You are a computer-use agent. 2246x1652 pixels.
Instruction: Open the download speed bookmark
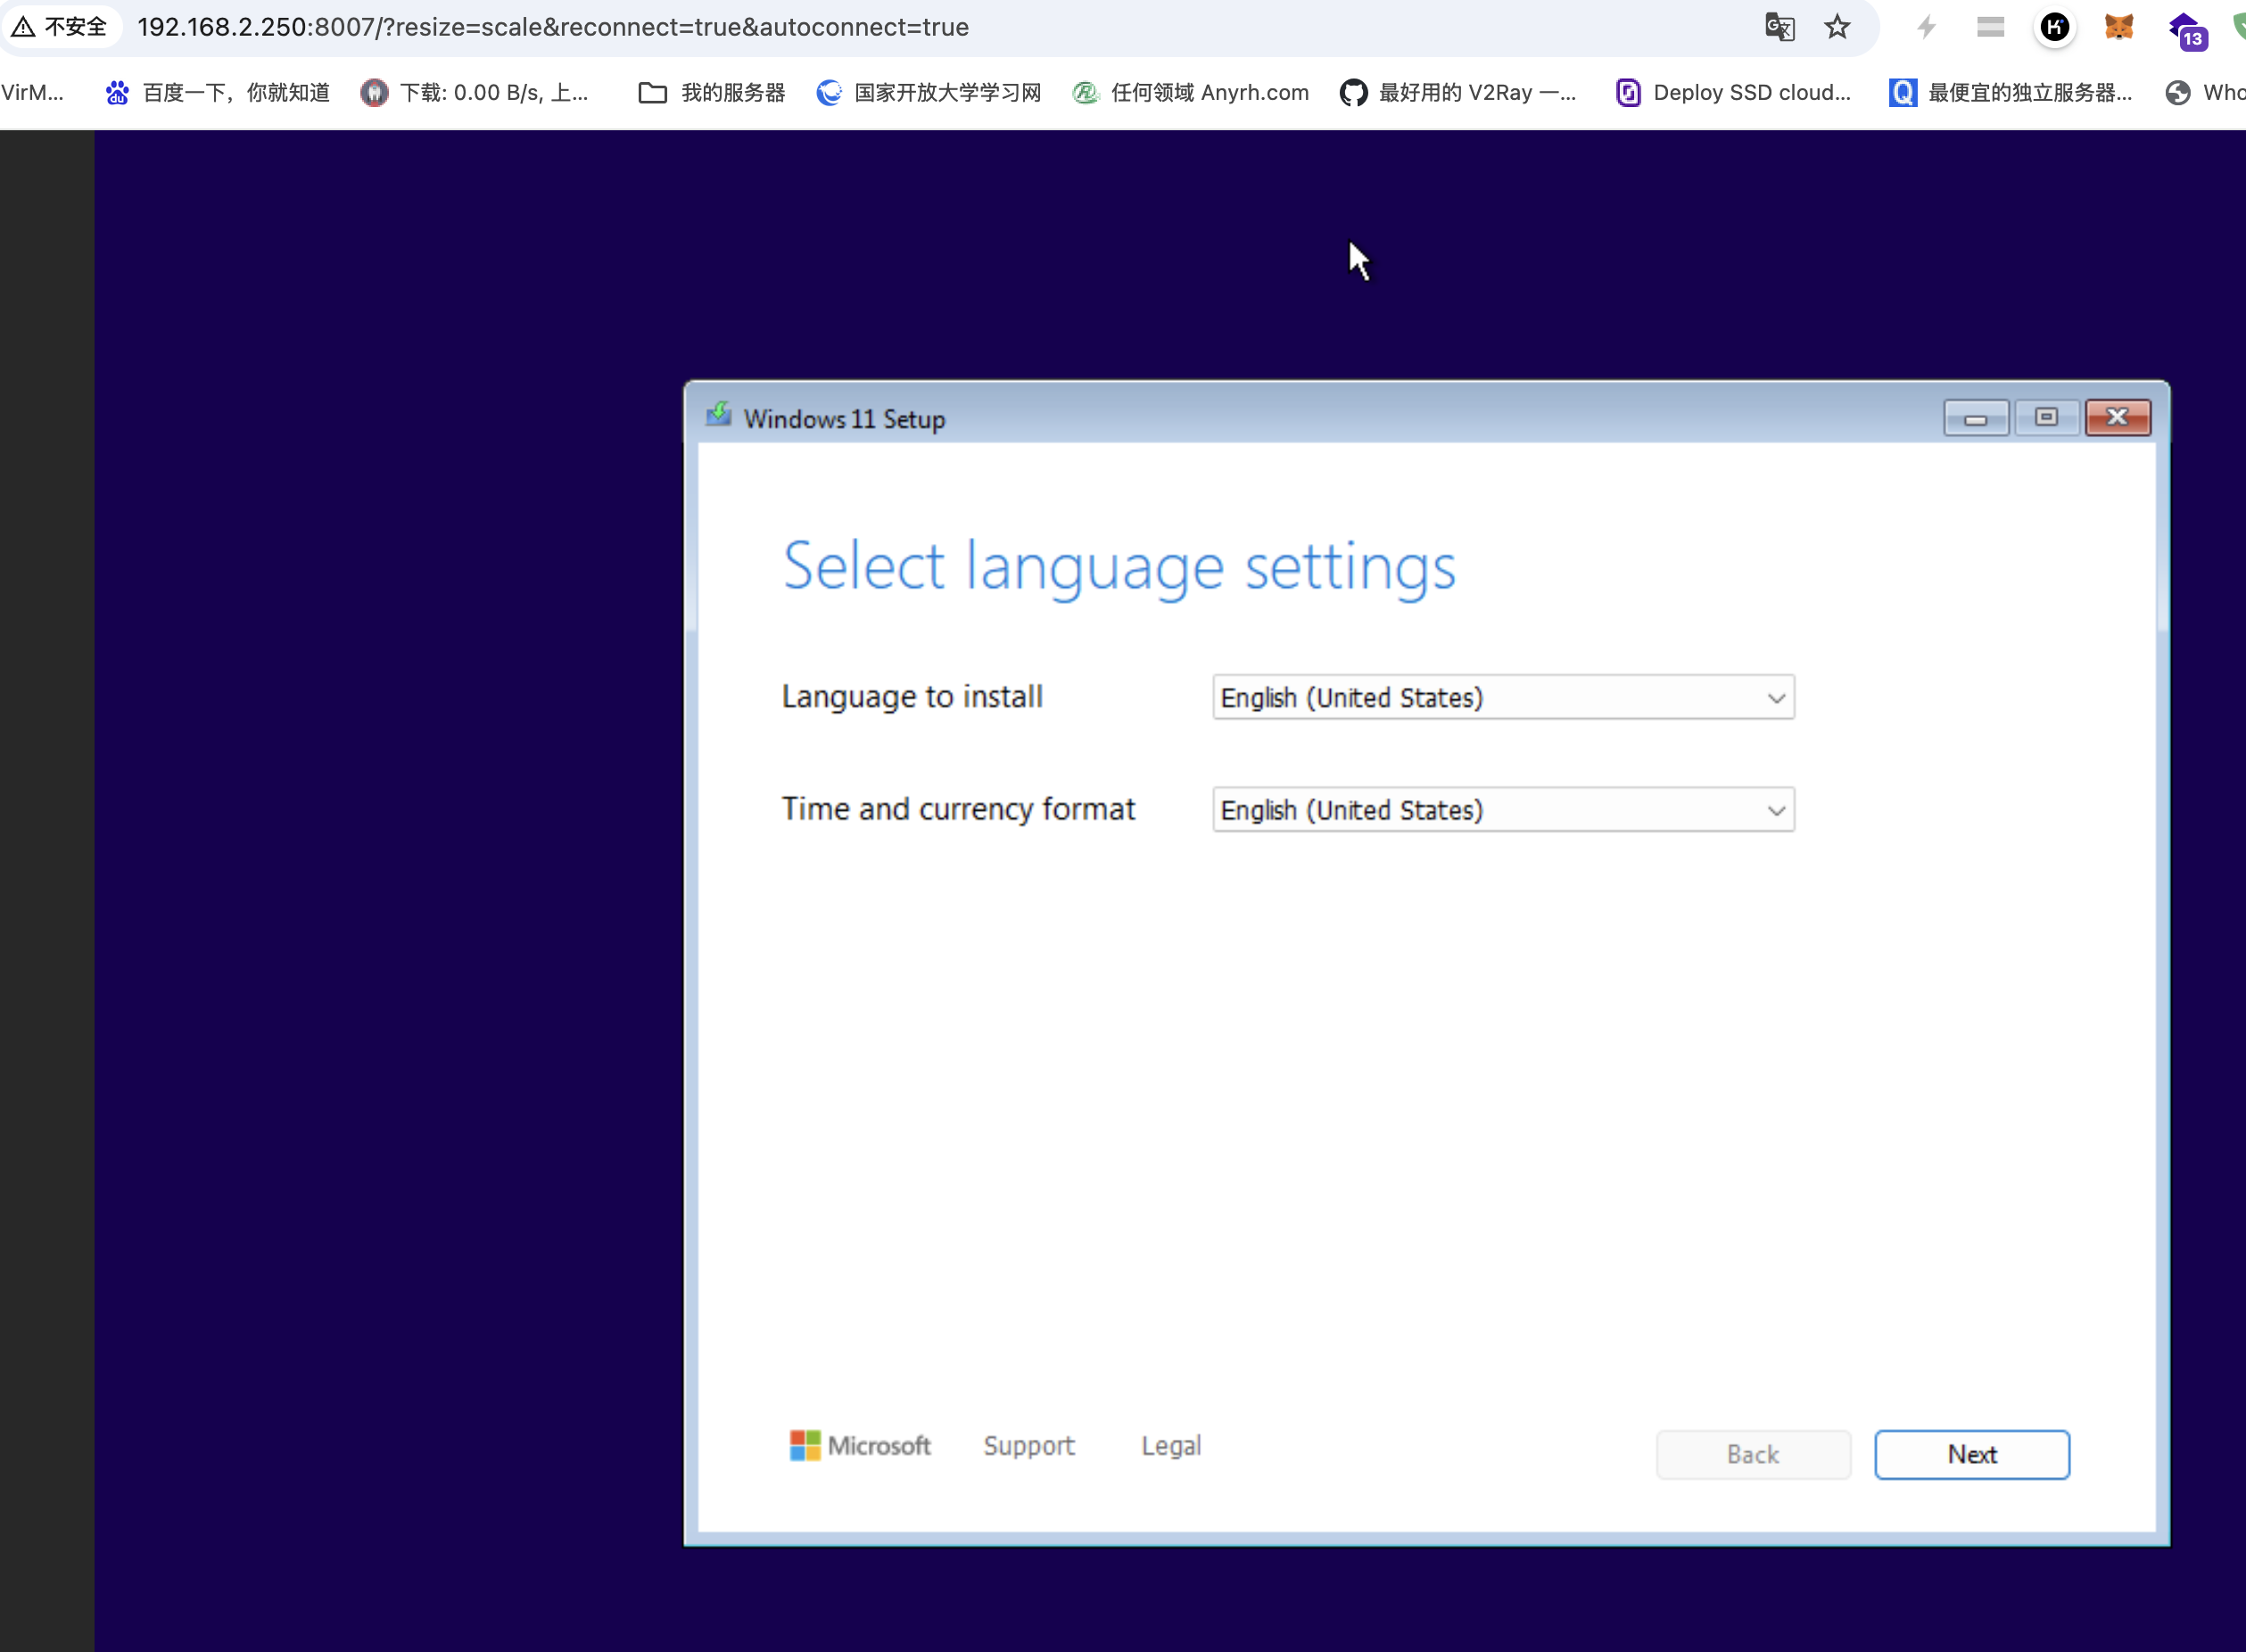coord(475,93)
